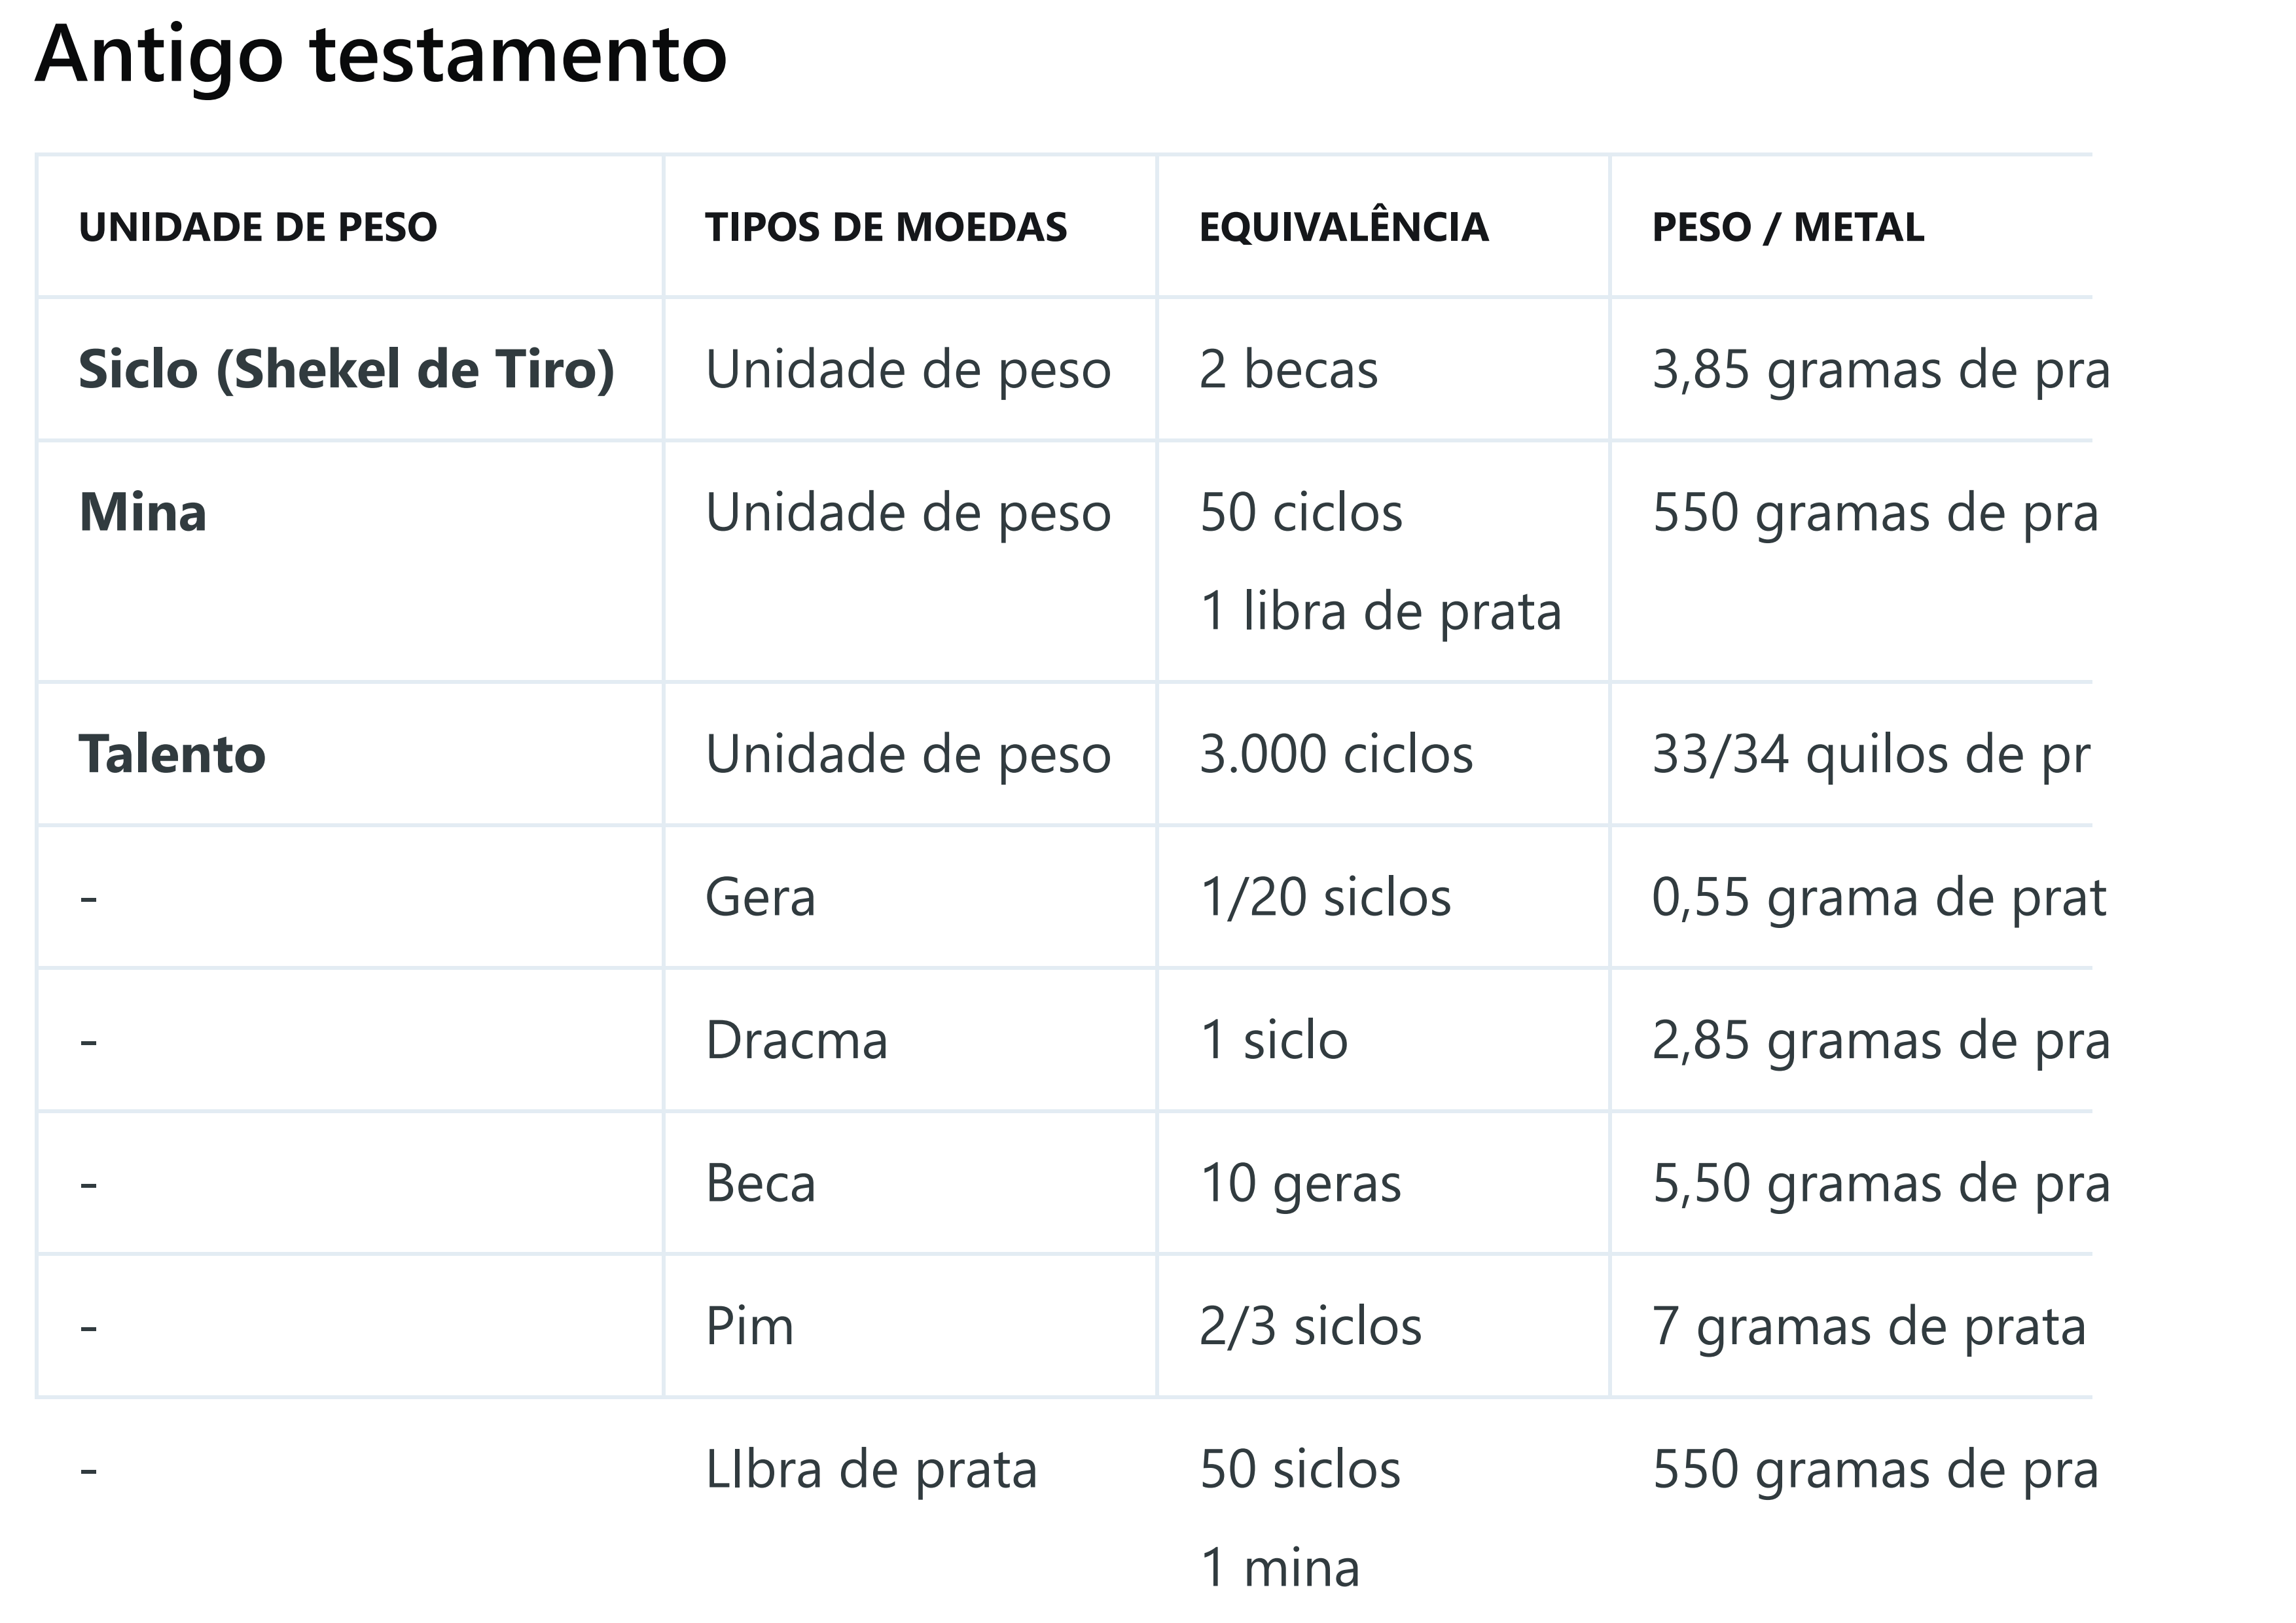This screenshot has width=2296, height=1623.
Task: Click the "2 becas" equivalence cell
Action: coord(1288,370)
